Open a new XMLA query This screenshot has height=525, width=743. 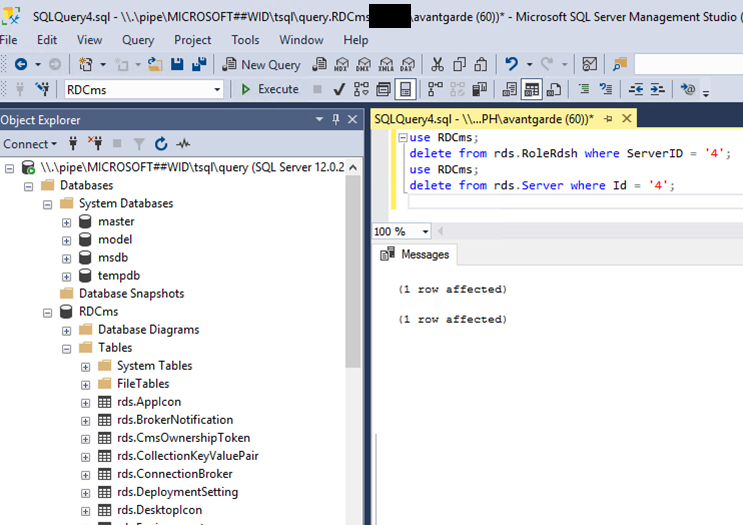pyautogui.click(x=386, y=64)
